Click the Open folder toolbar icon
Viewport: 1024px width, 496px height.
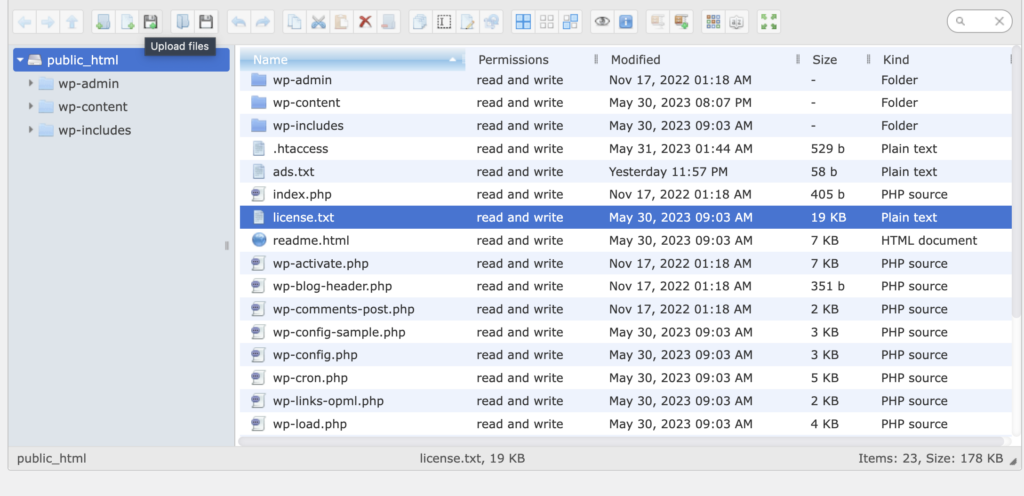coord(183,22)
